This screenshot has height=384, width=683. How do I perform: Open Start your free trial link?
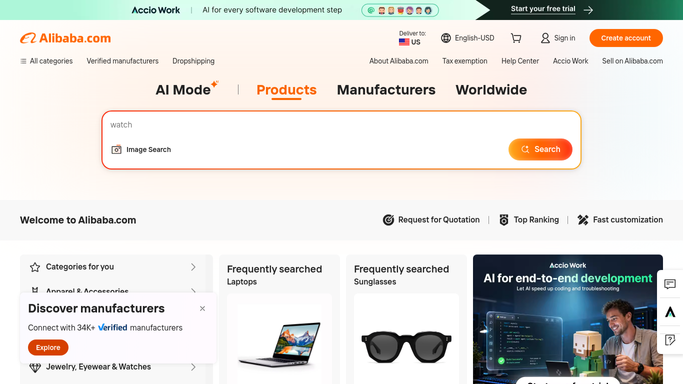(x=543, y=9)
